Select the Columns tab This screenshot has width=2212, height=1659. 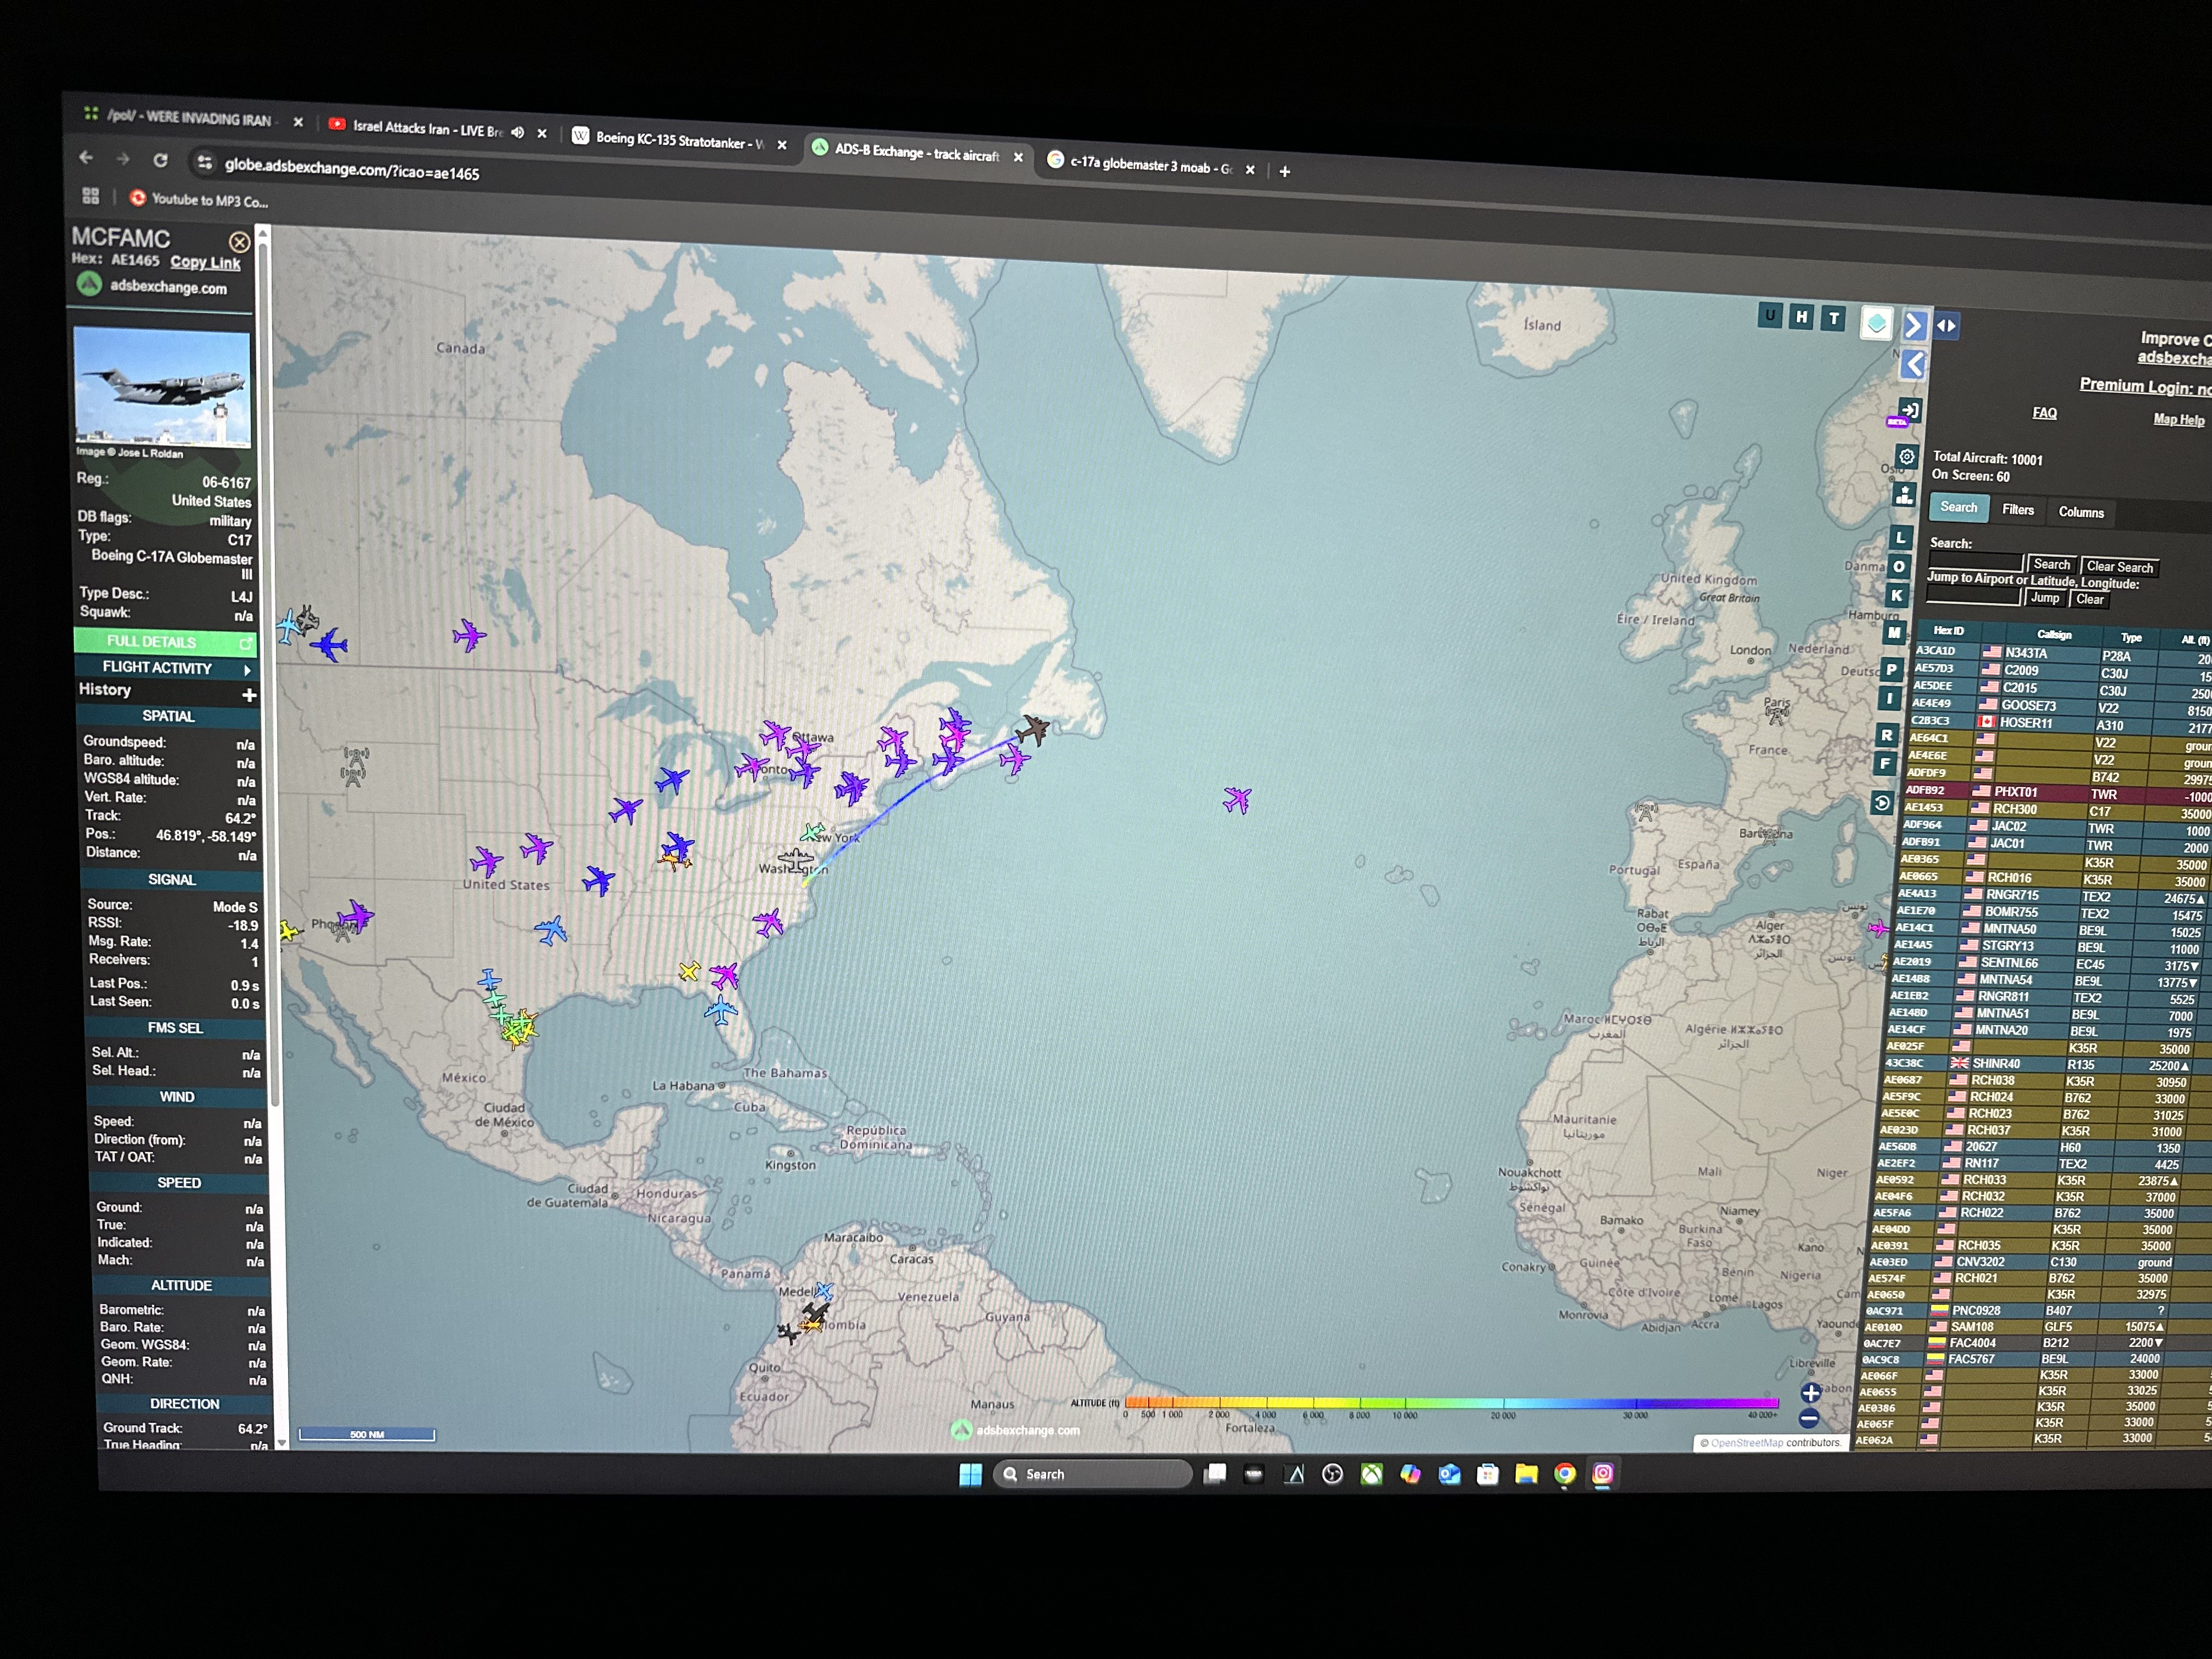click(x=2081, y=513)
